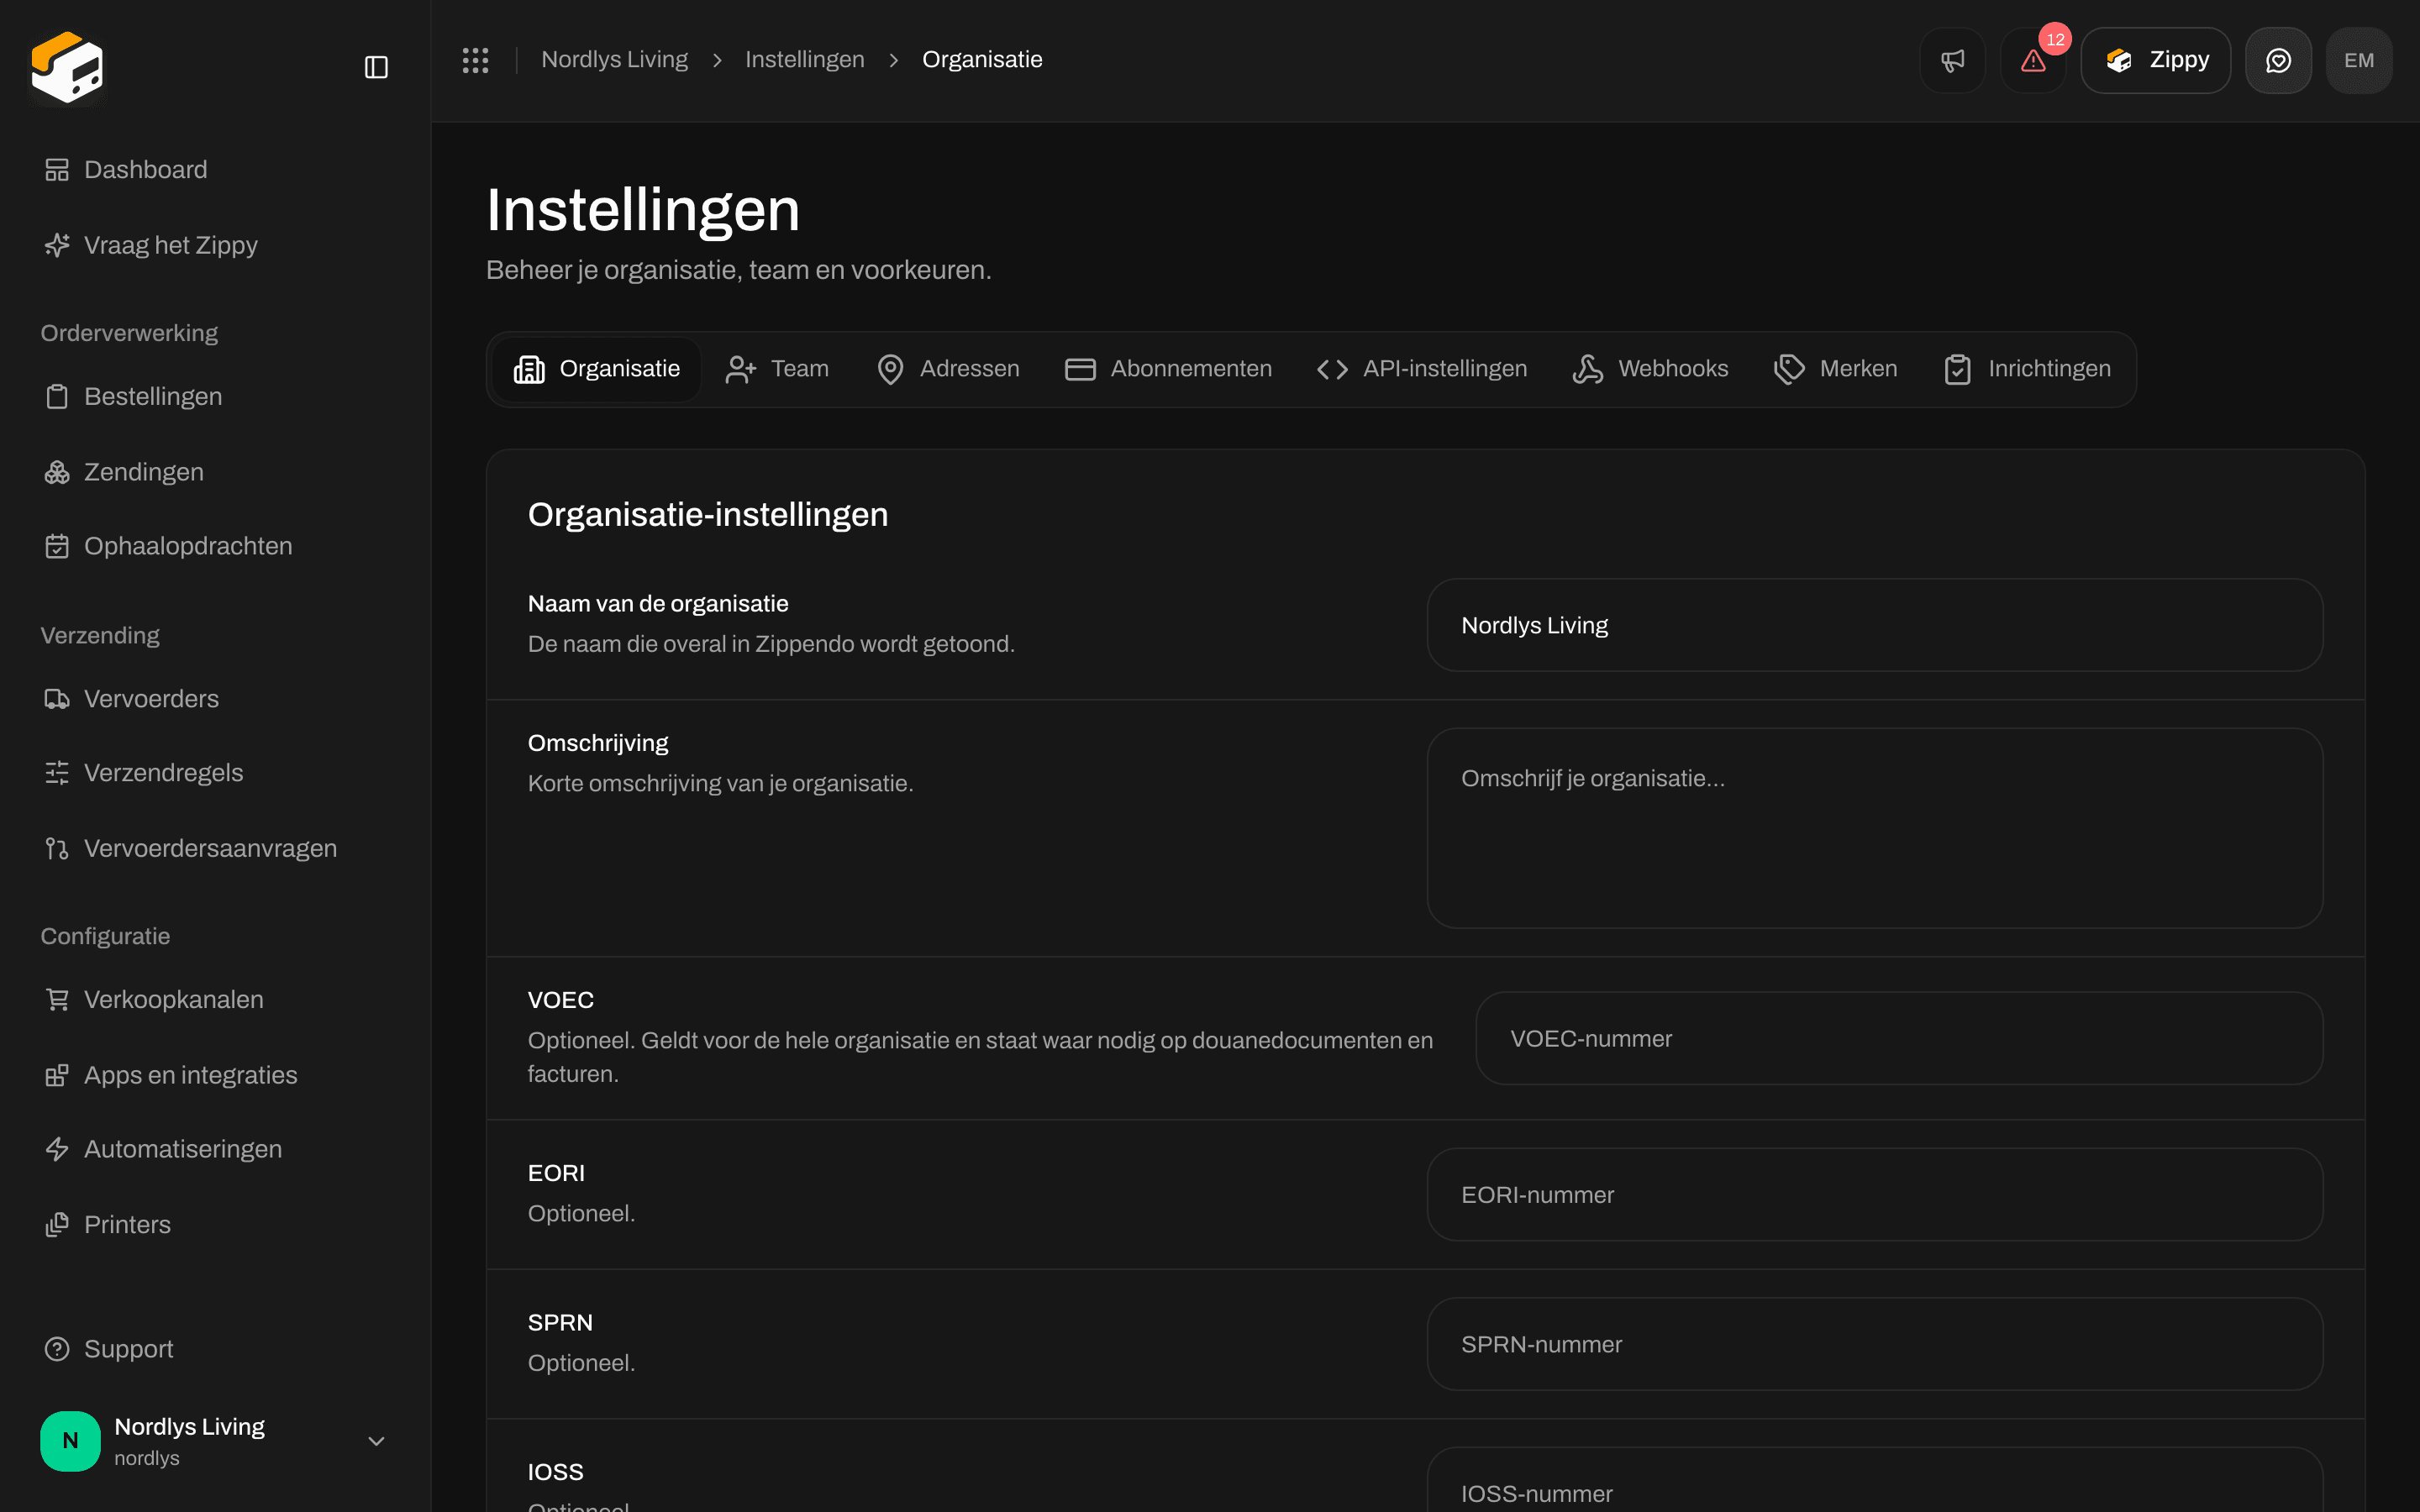Open Apps en integraties link
Image resolution: width=2420 pixels, height=1512 pixels.
point(215,1075)
